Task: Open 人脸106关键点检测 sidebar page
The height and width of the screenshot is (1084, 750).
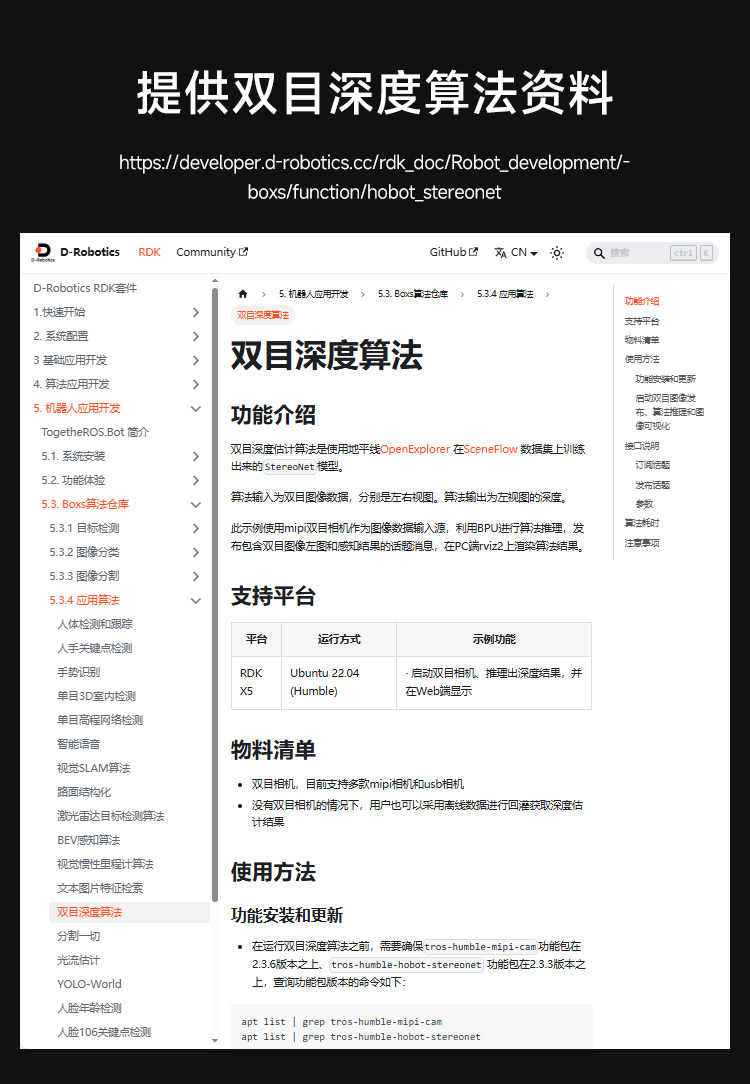Action: pos(104,1032)
